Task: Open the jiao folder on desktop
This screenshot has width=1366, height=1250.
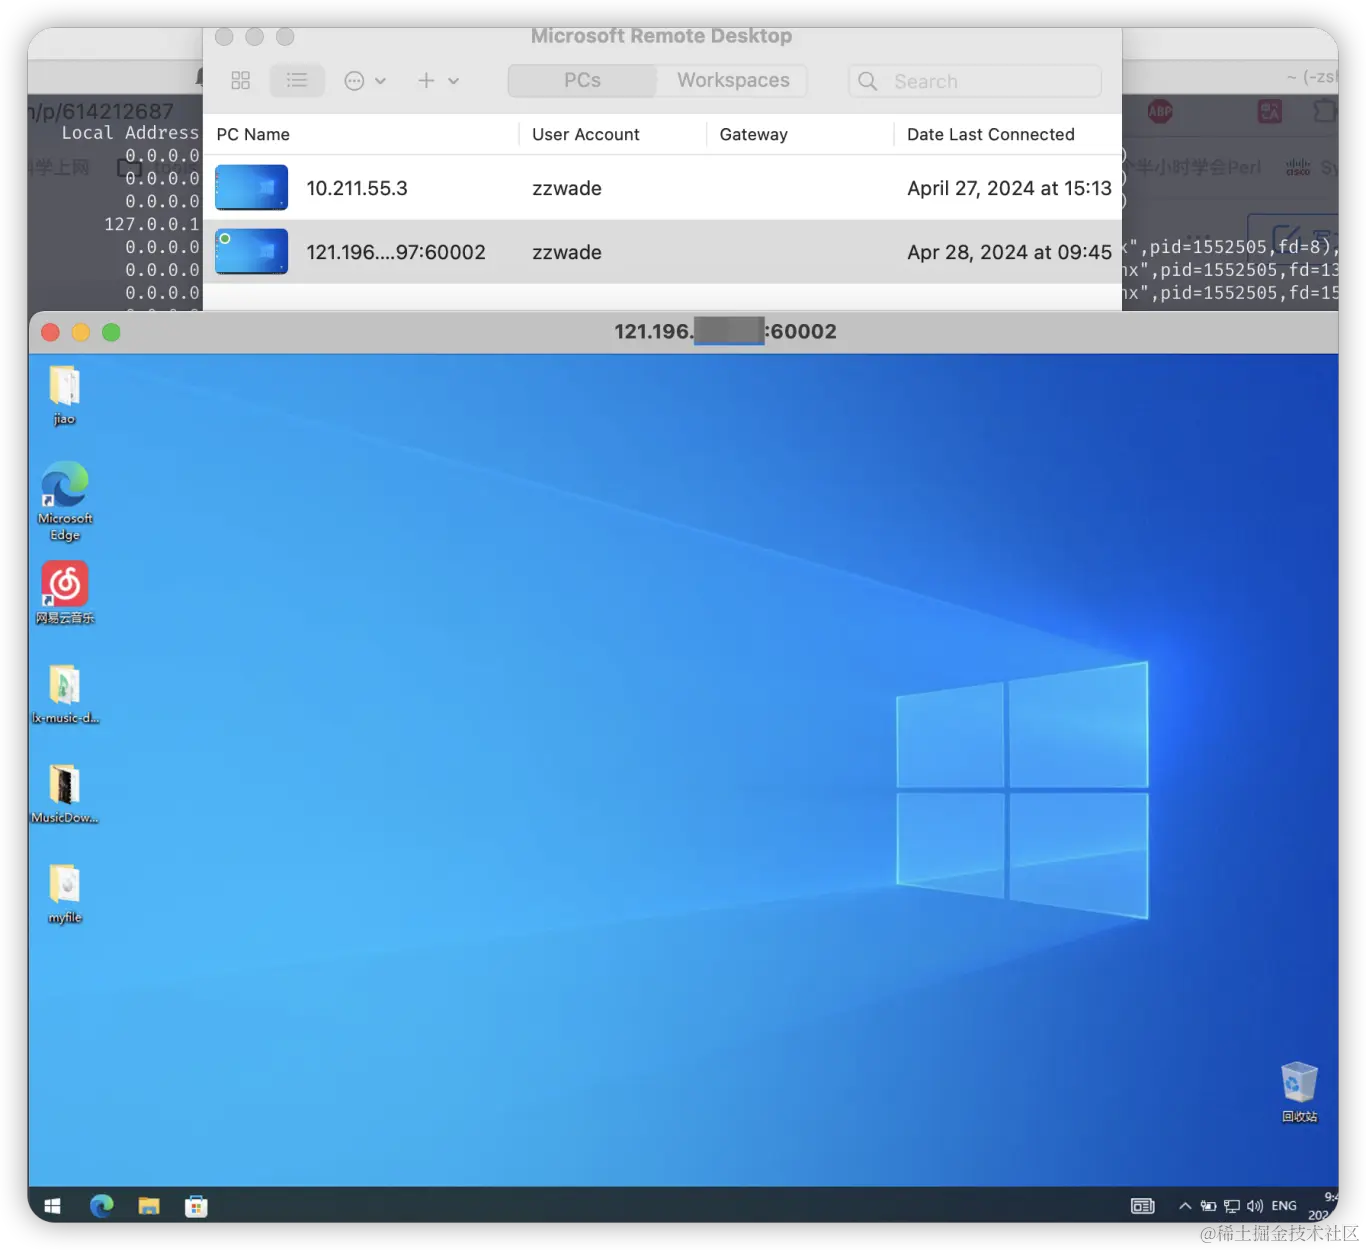Action: coord(65,395)
